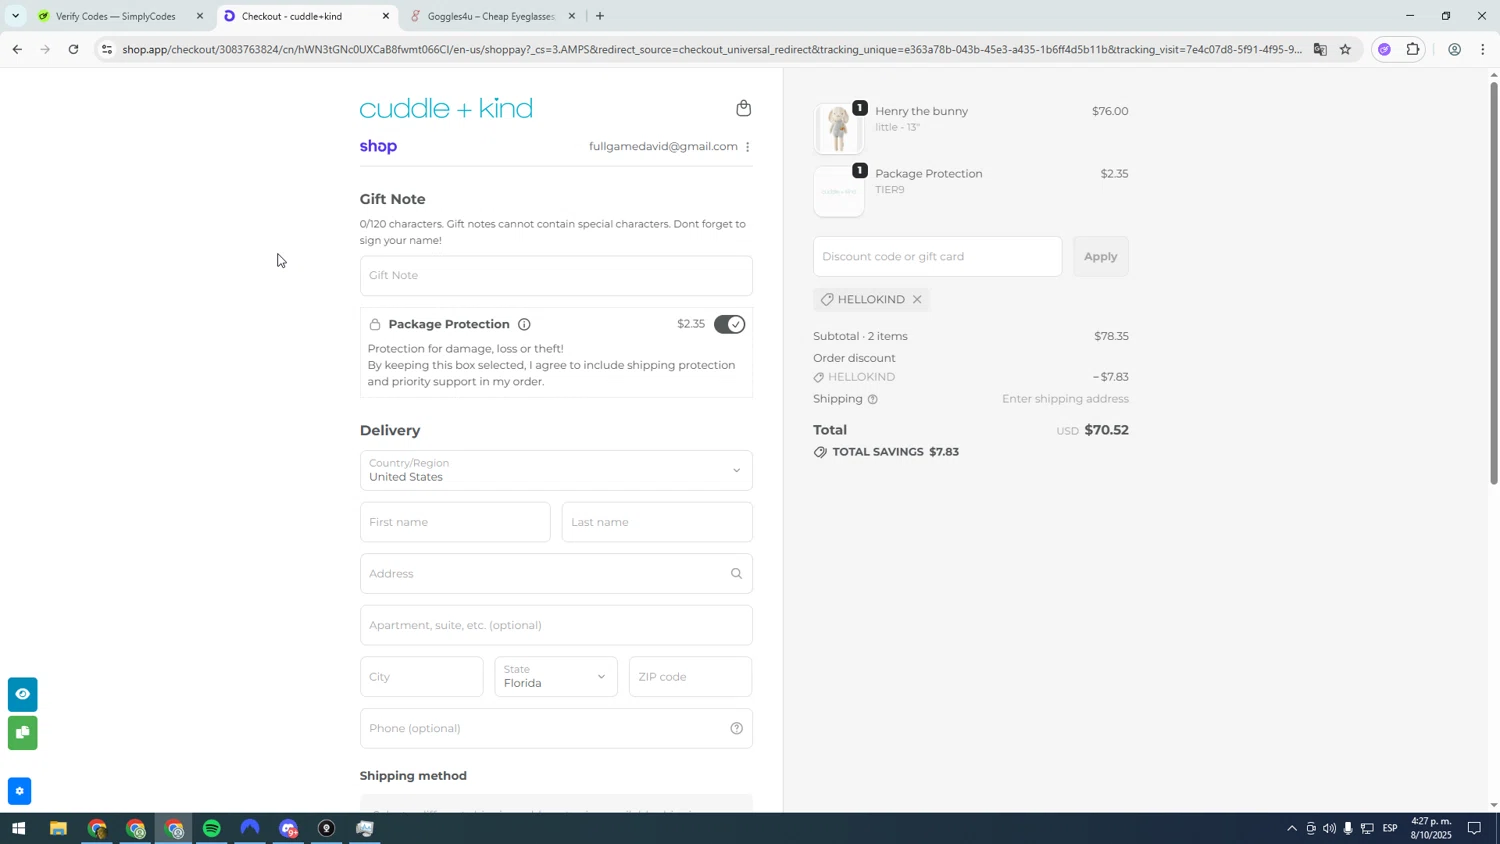The width and height of the screenshot is (1500, 844).
Task: Open the State dropdown showing Florida
Action: point(556,677)
